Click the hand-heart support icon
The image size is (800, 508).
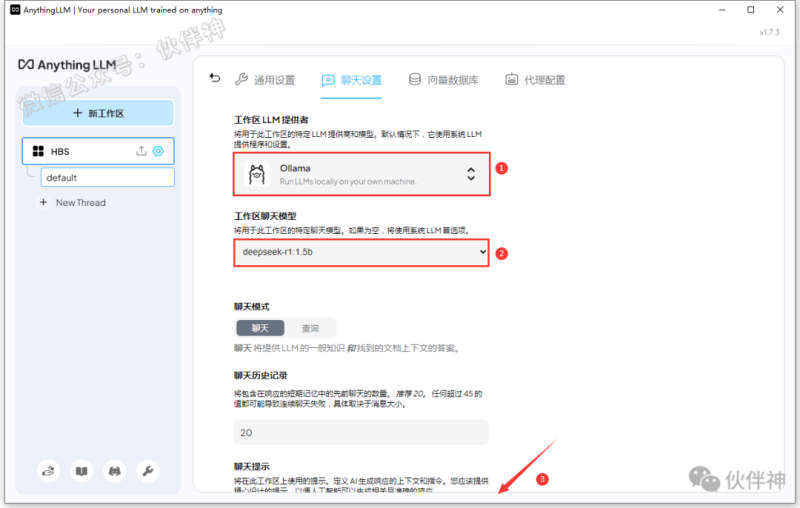click(x=48, y=470)
